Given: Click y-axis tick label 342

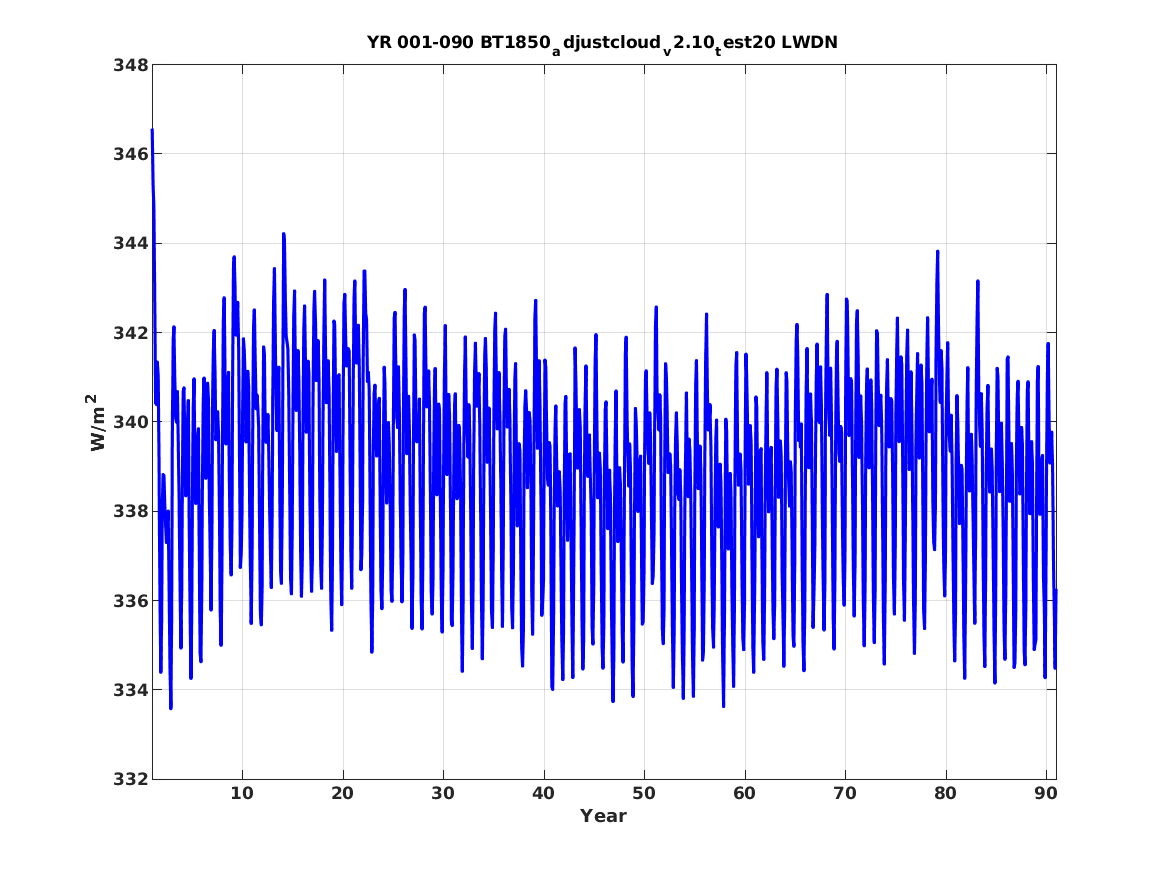Looking at the screenshot, I should click(131, 333).
